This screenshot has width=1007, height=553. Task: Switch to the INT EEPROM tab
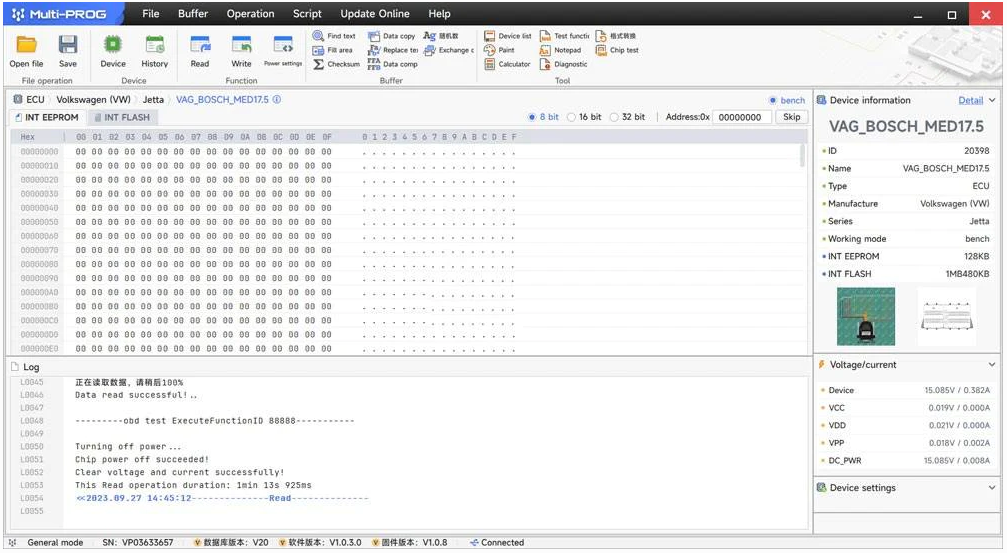(46, 118)
